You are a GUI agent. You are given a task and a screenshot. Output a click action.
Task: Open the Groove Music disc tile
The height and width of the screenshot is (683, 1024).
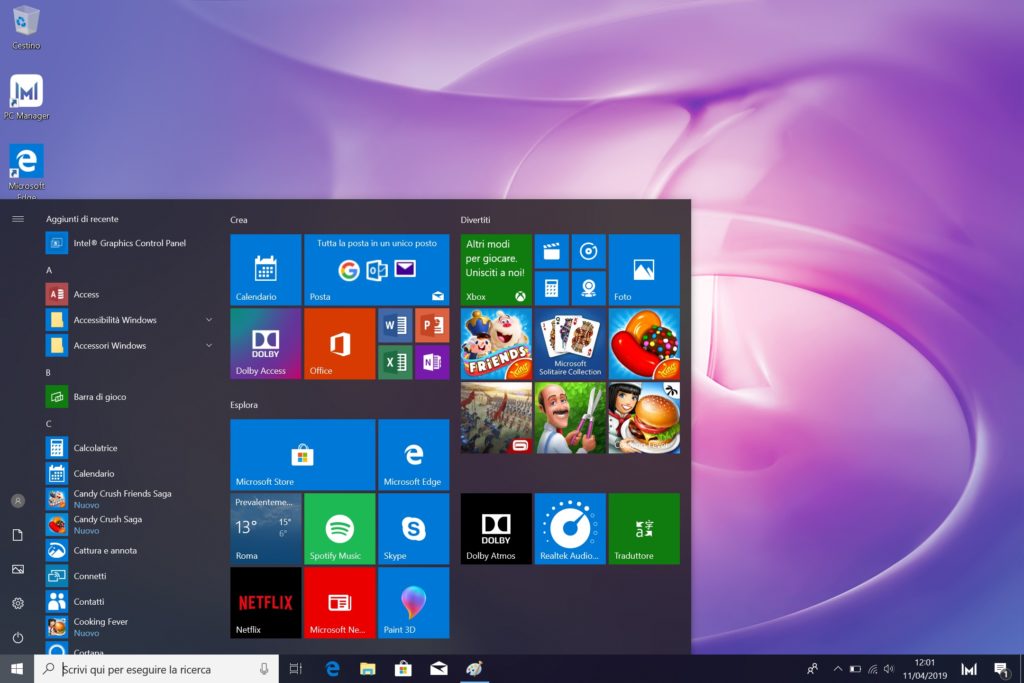588,251
